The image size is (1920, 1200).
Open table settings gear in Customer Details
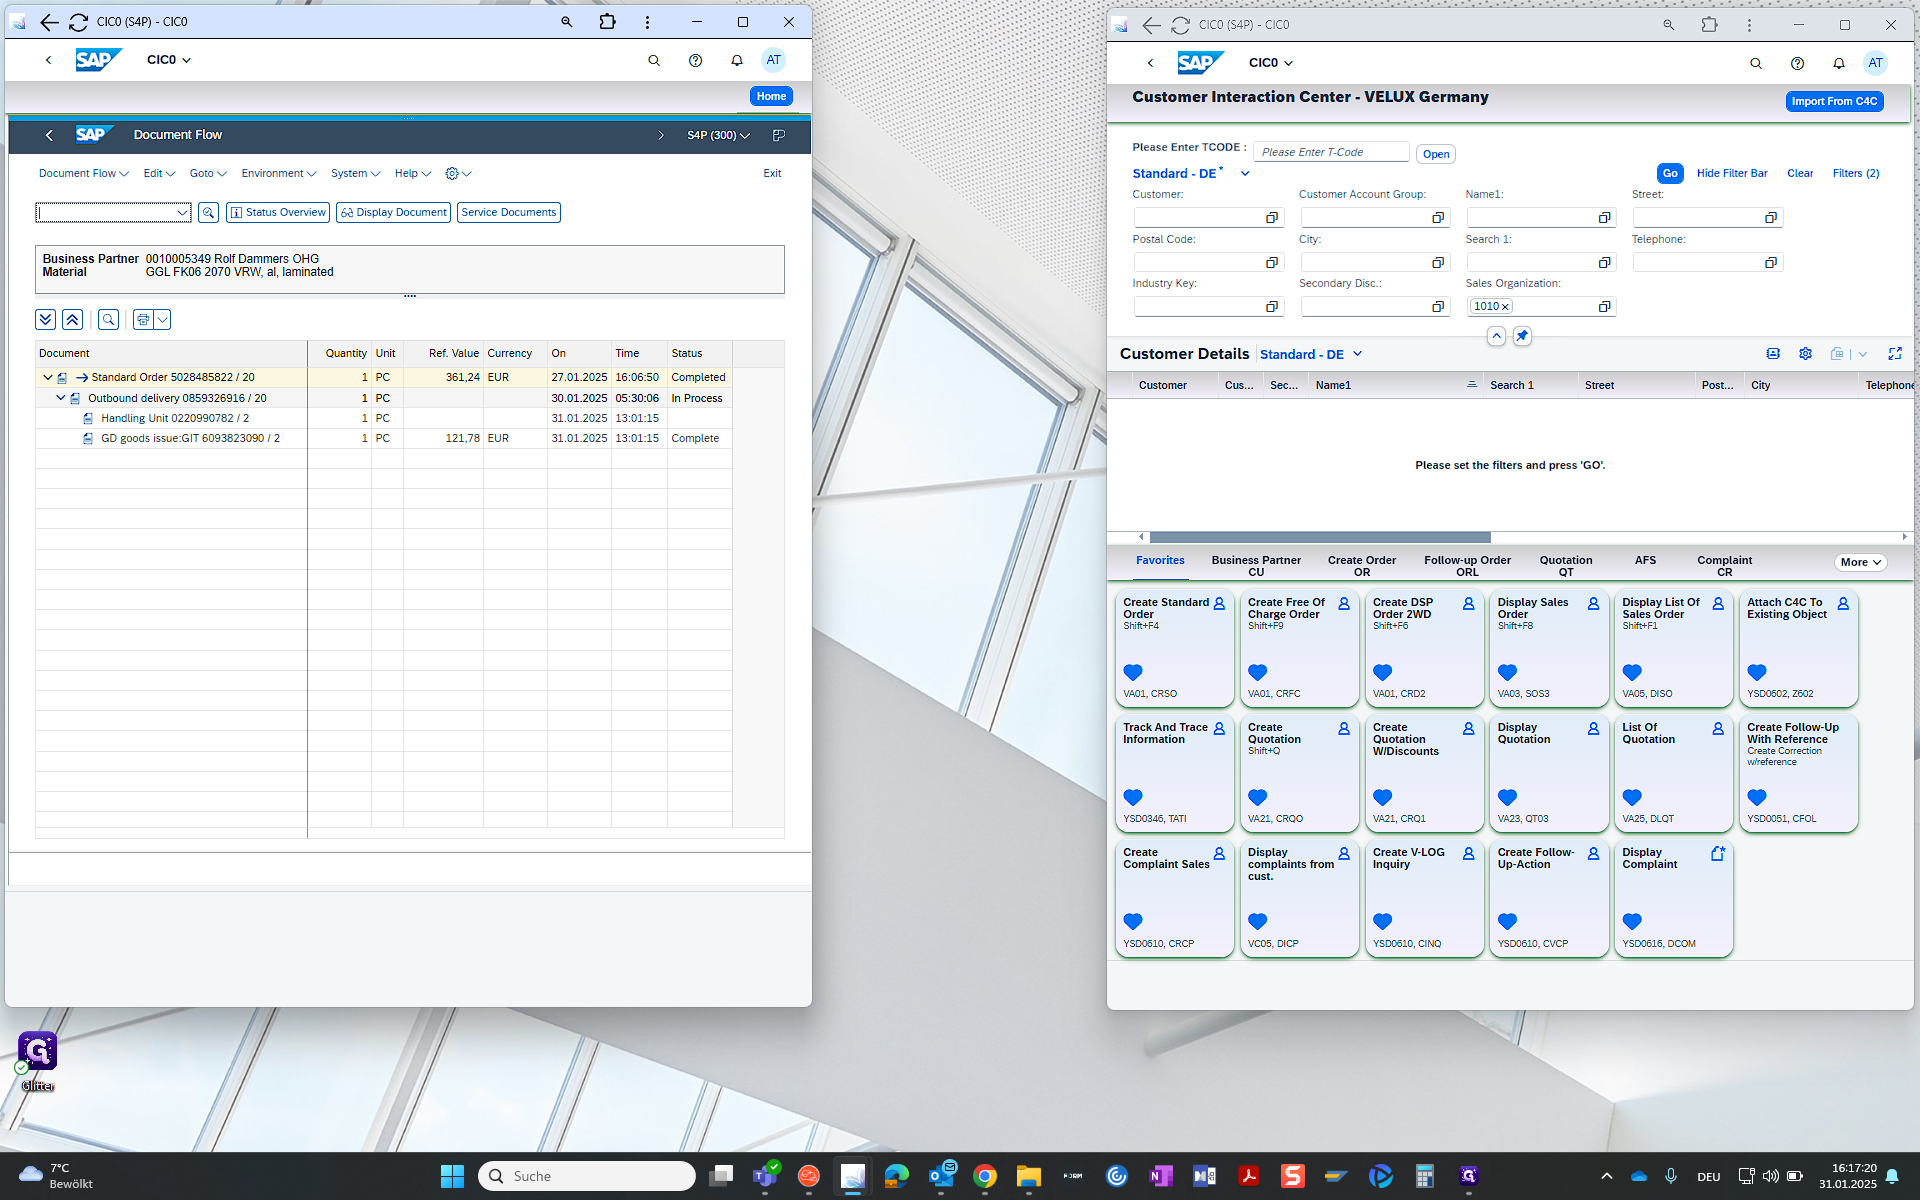click(1805, 354)
